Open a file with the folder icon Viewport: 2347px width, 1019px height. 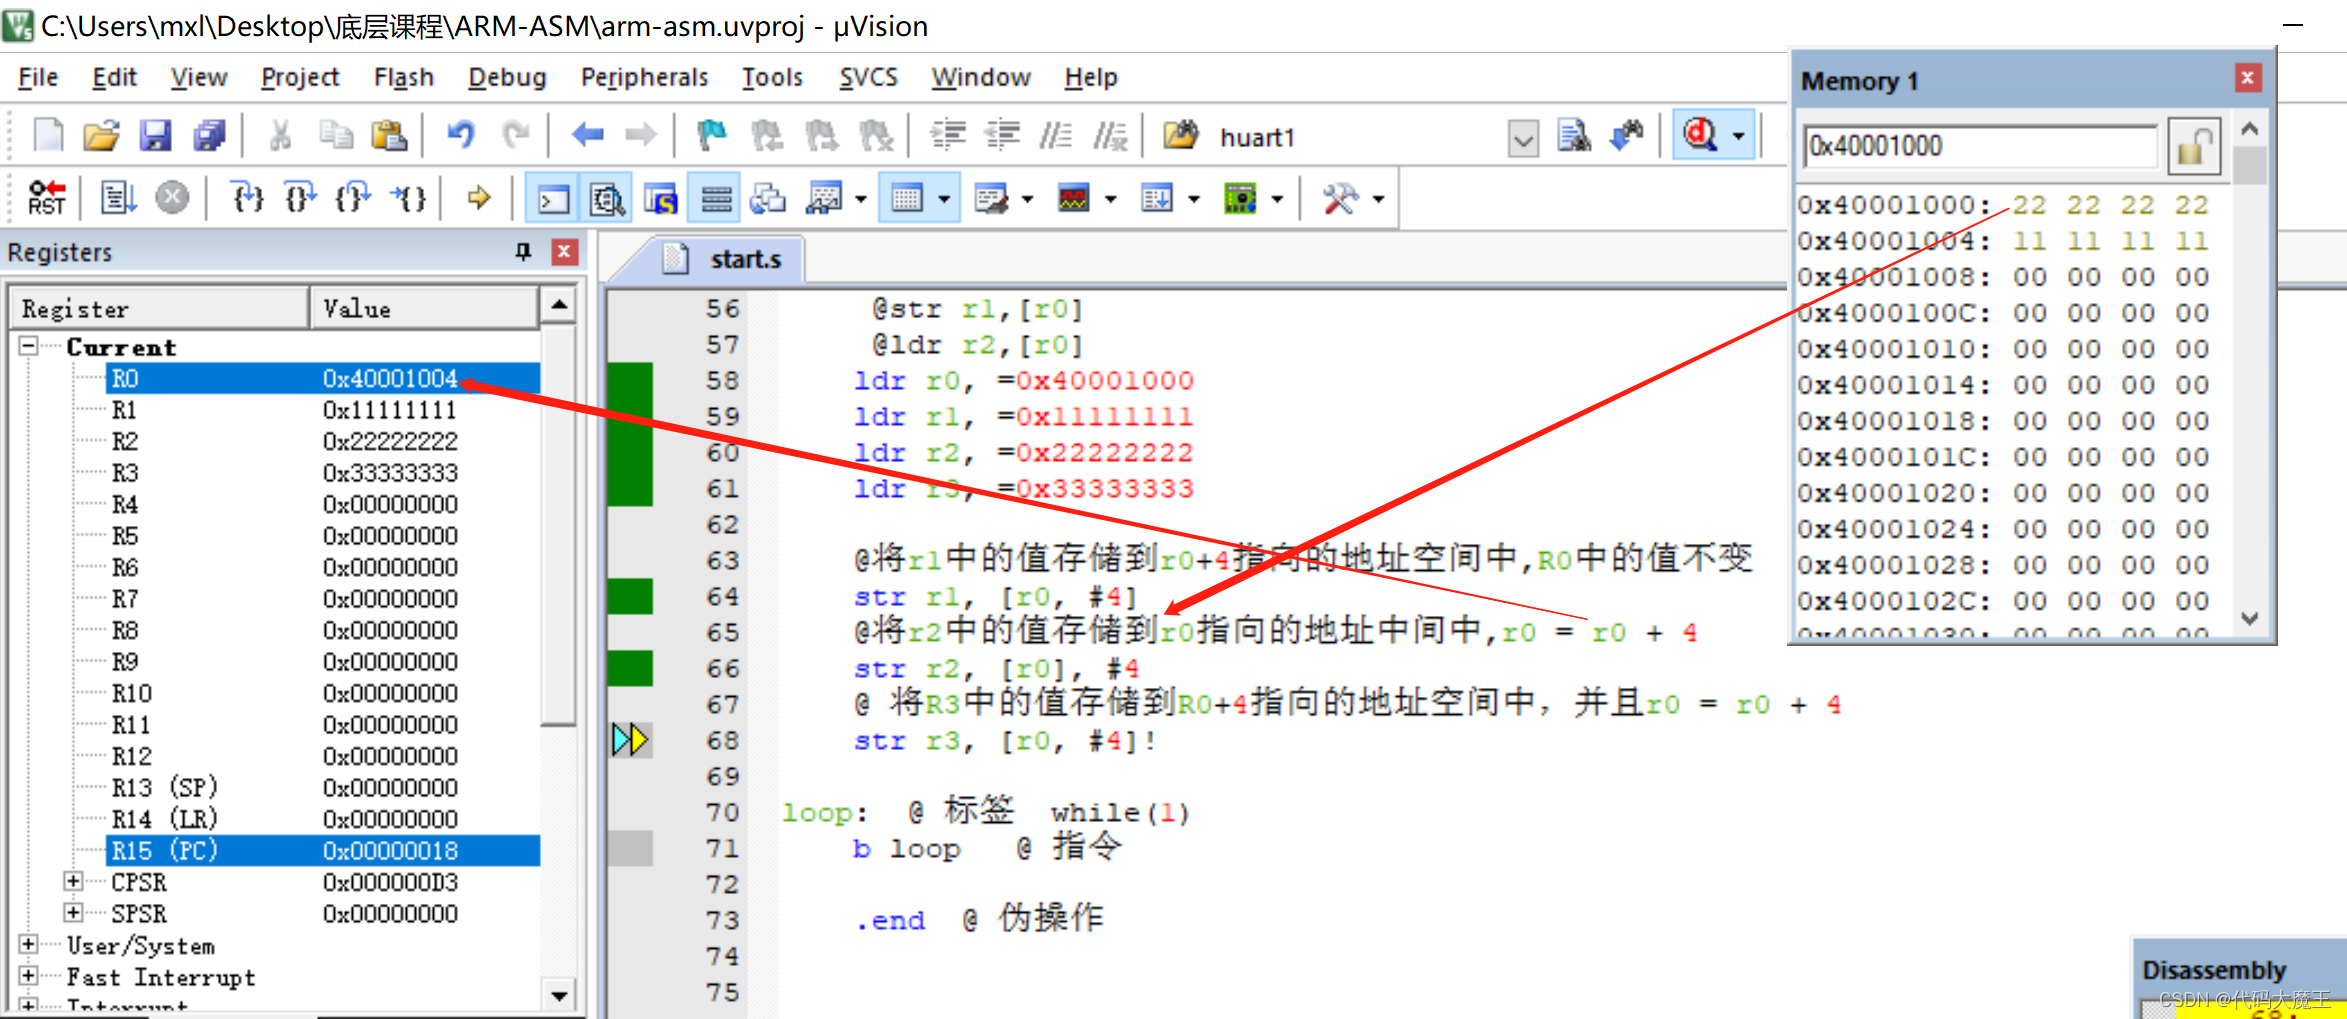(101, 135)
